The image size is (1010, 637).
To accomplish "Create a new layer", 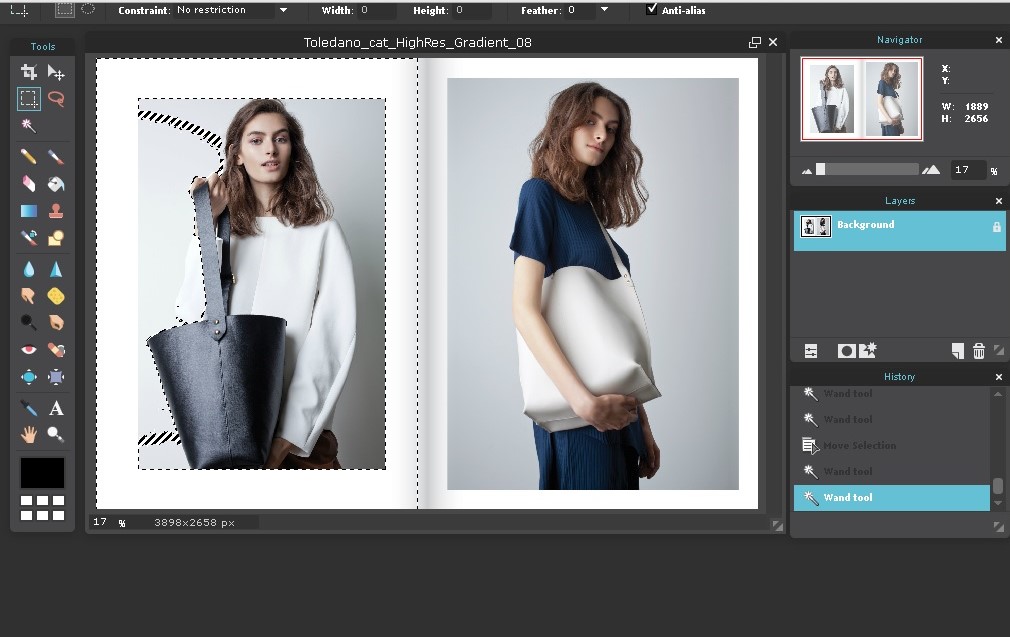I will click(957, 350).
